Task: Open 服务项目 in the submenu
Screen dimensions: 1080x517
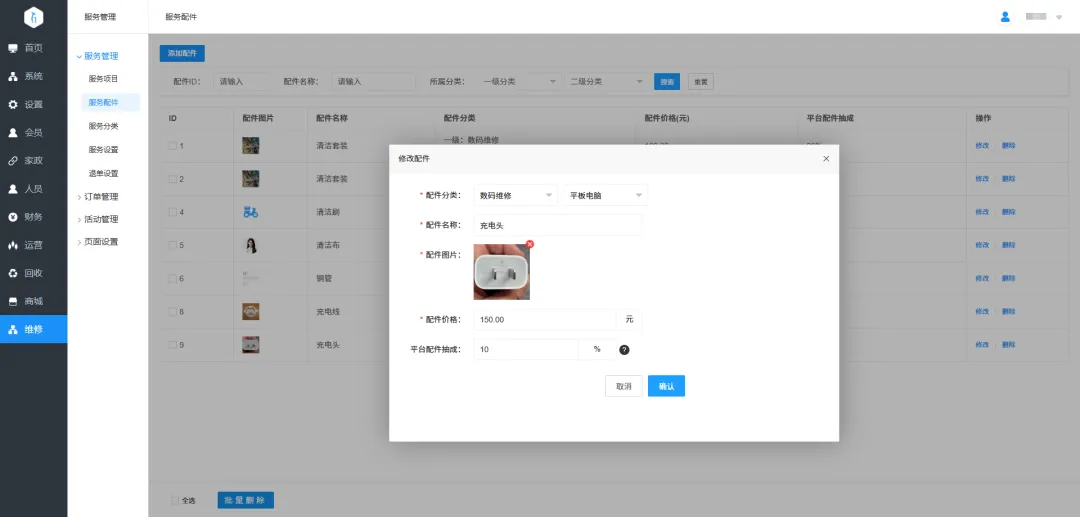Action: (x=104, y=78)
